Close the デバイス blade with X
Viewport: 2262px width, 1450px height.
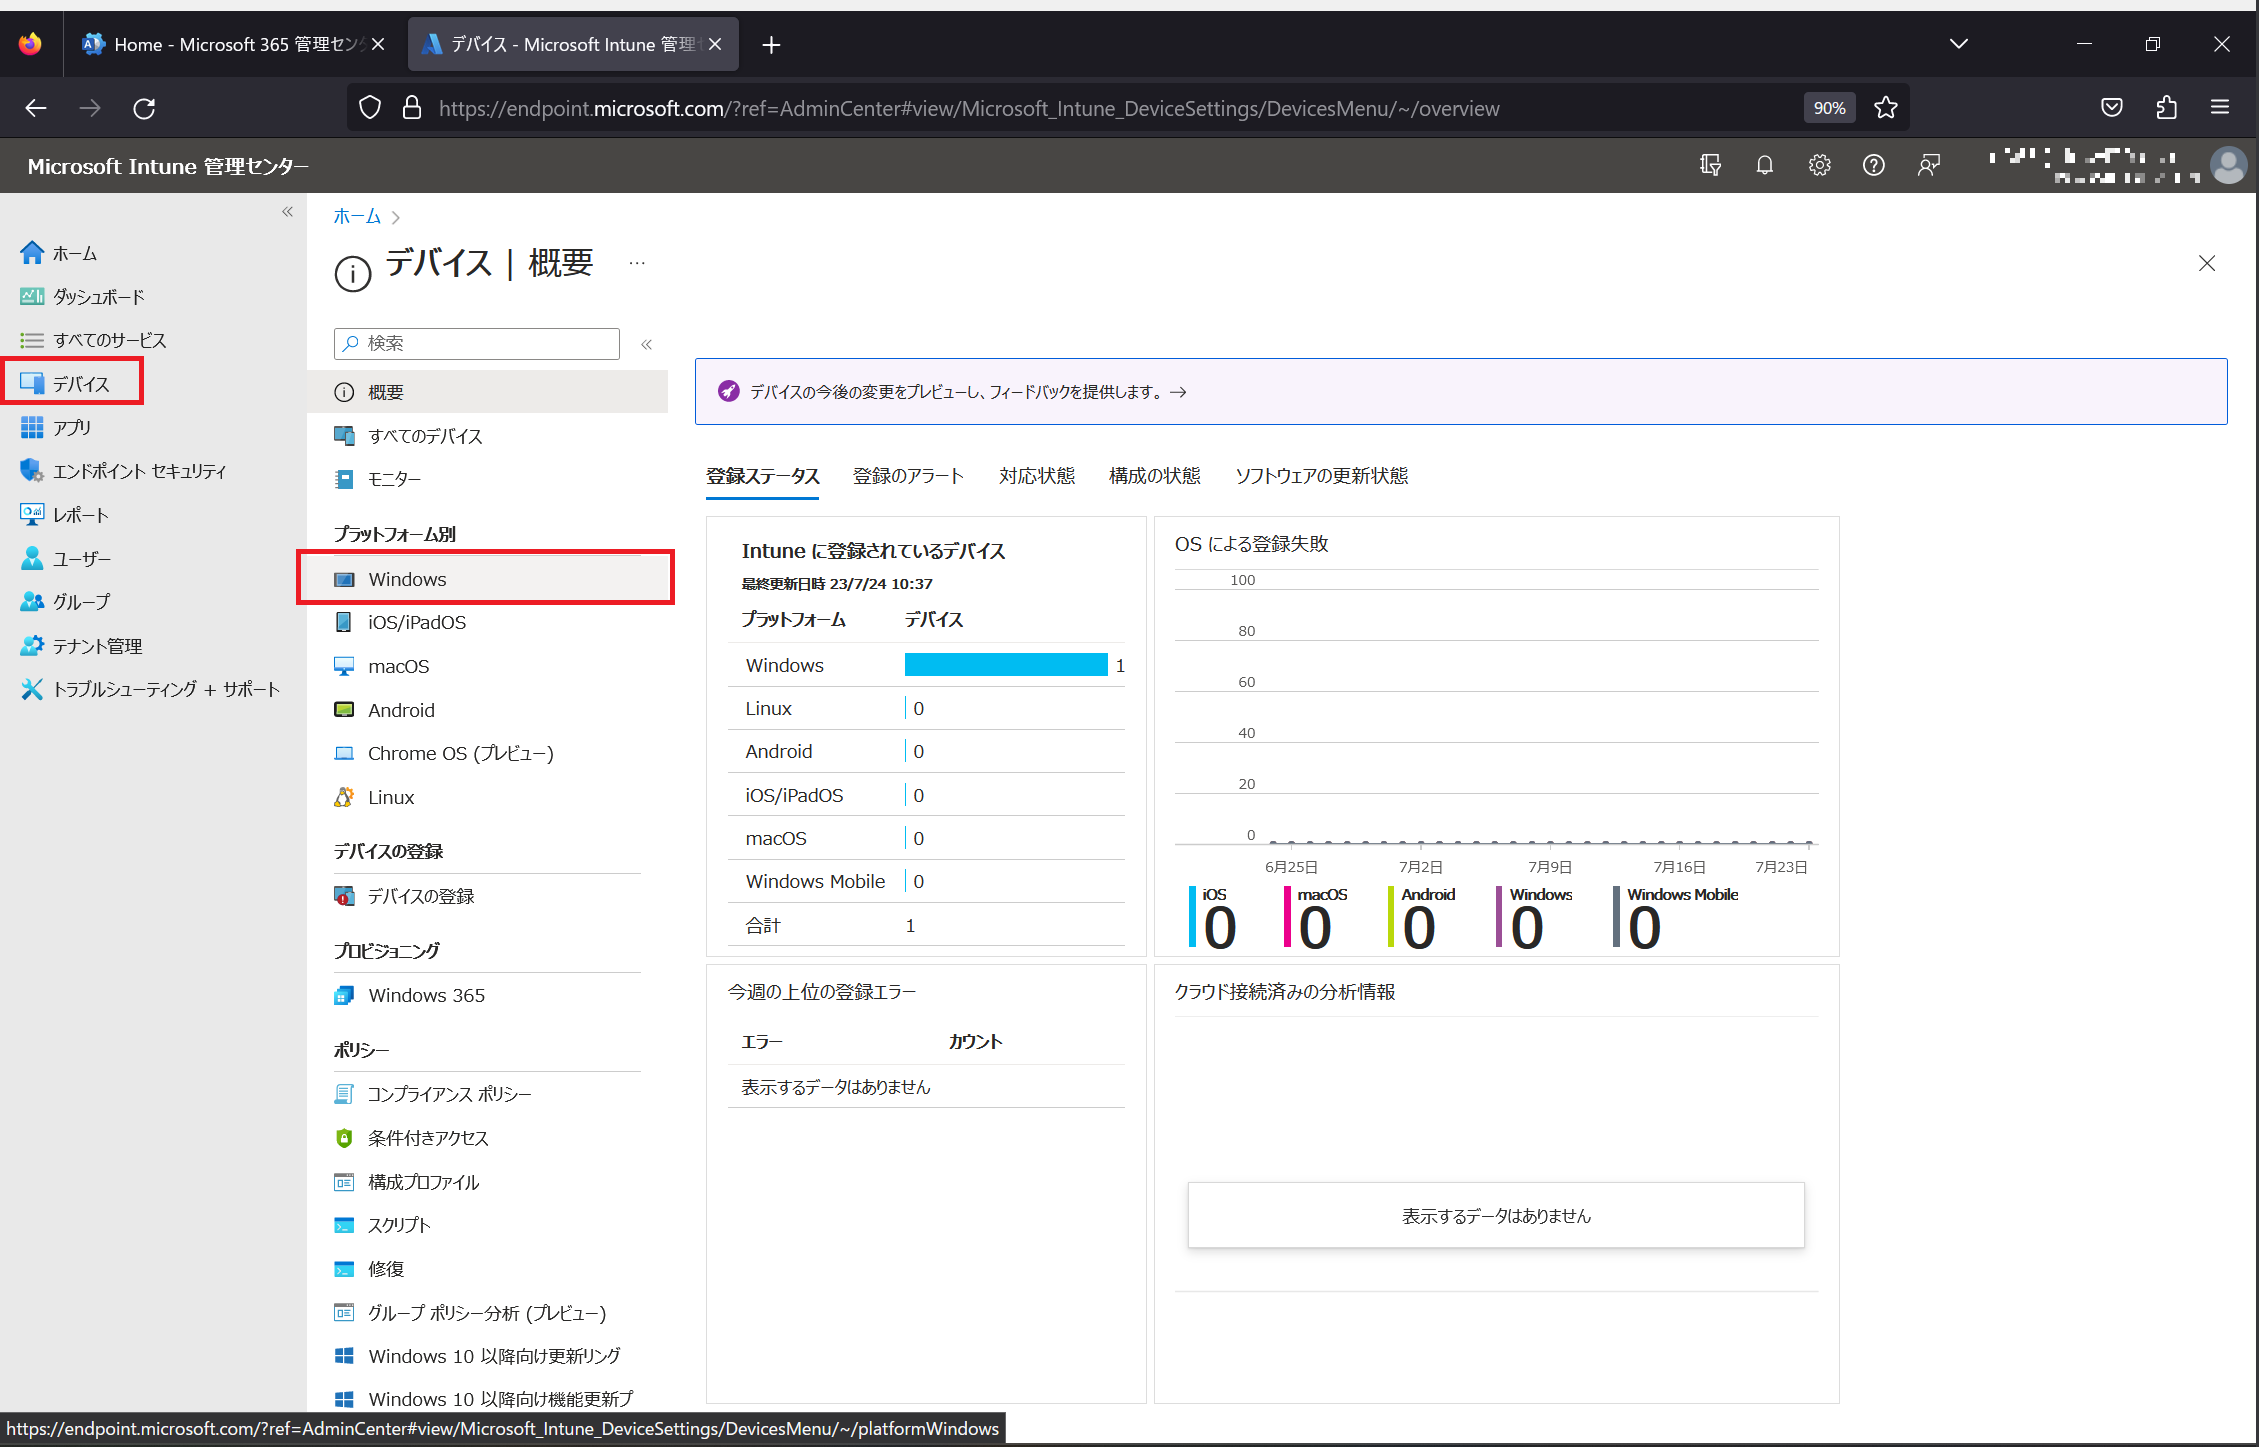tap(2209, 264)
